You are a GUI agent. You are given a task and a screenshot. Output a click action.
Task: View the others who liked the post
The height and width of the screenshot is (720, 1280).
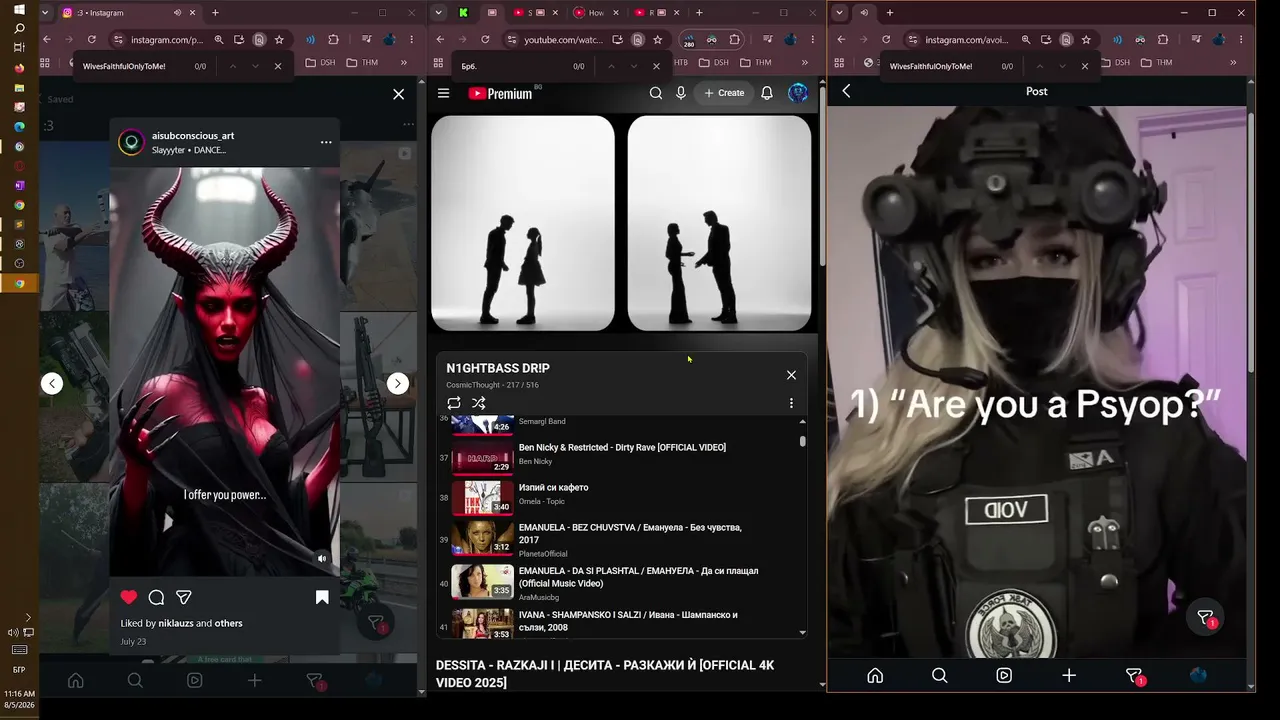click(228, 623)
